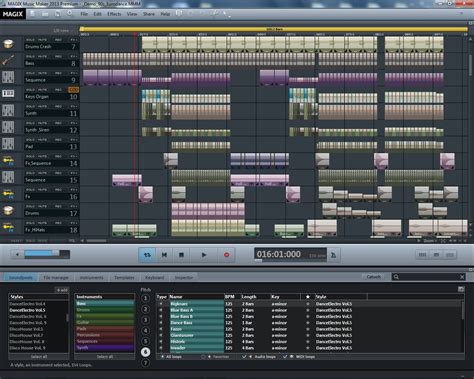Image resolution: width=474 pixels, height=379 pixels.
Task: Click the Keys Organ track keyboard icon
Action: [x=8, y=94]
